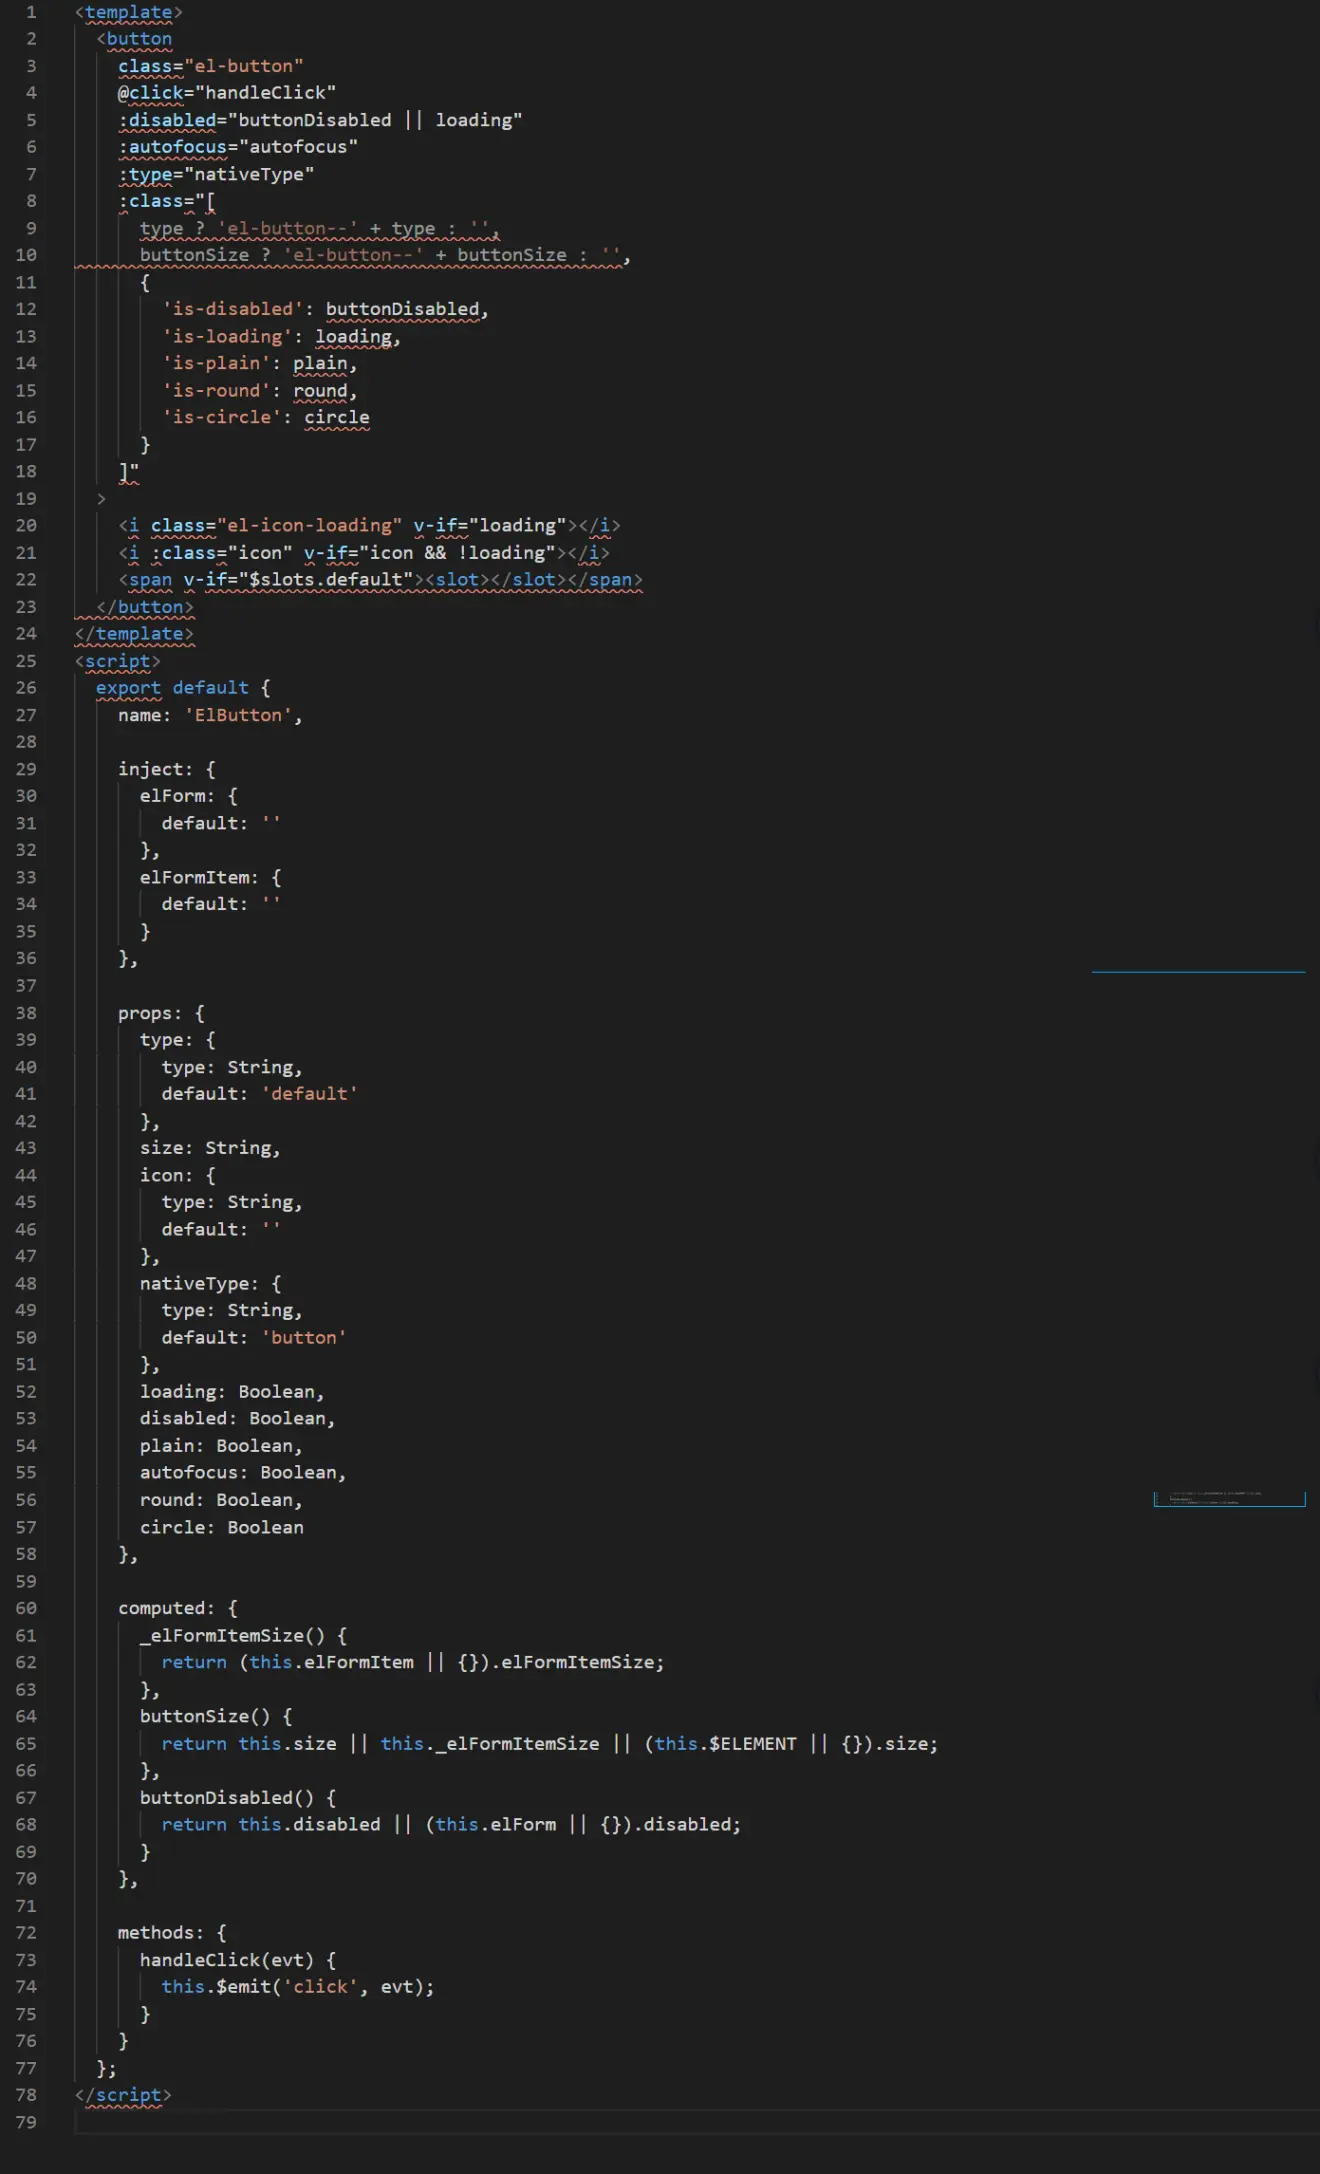Click this.$ELEMENT in the return statement
Screen dimensions: 1320x2174
click(x=726, y=1744)
